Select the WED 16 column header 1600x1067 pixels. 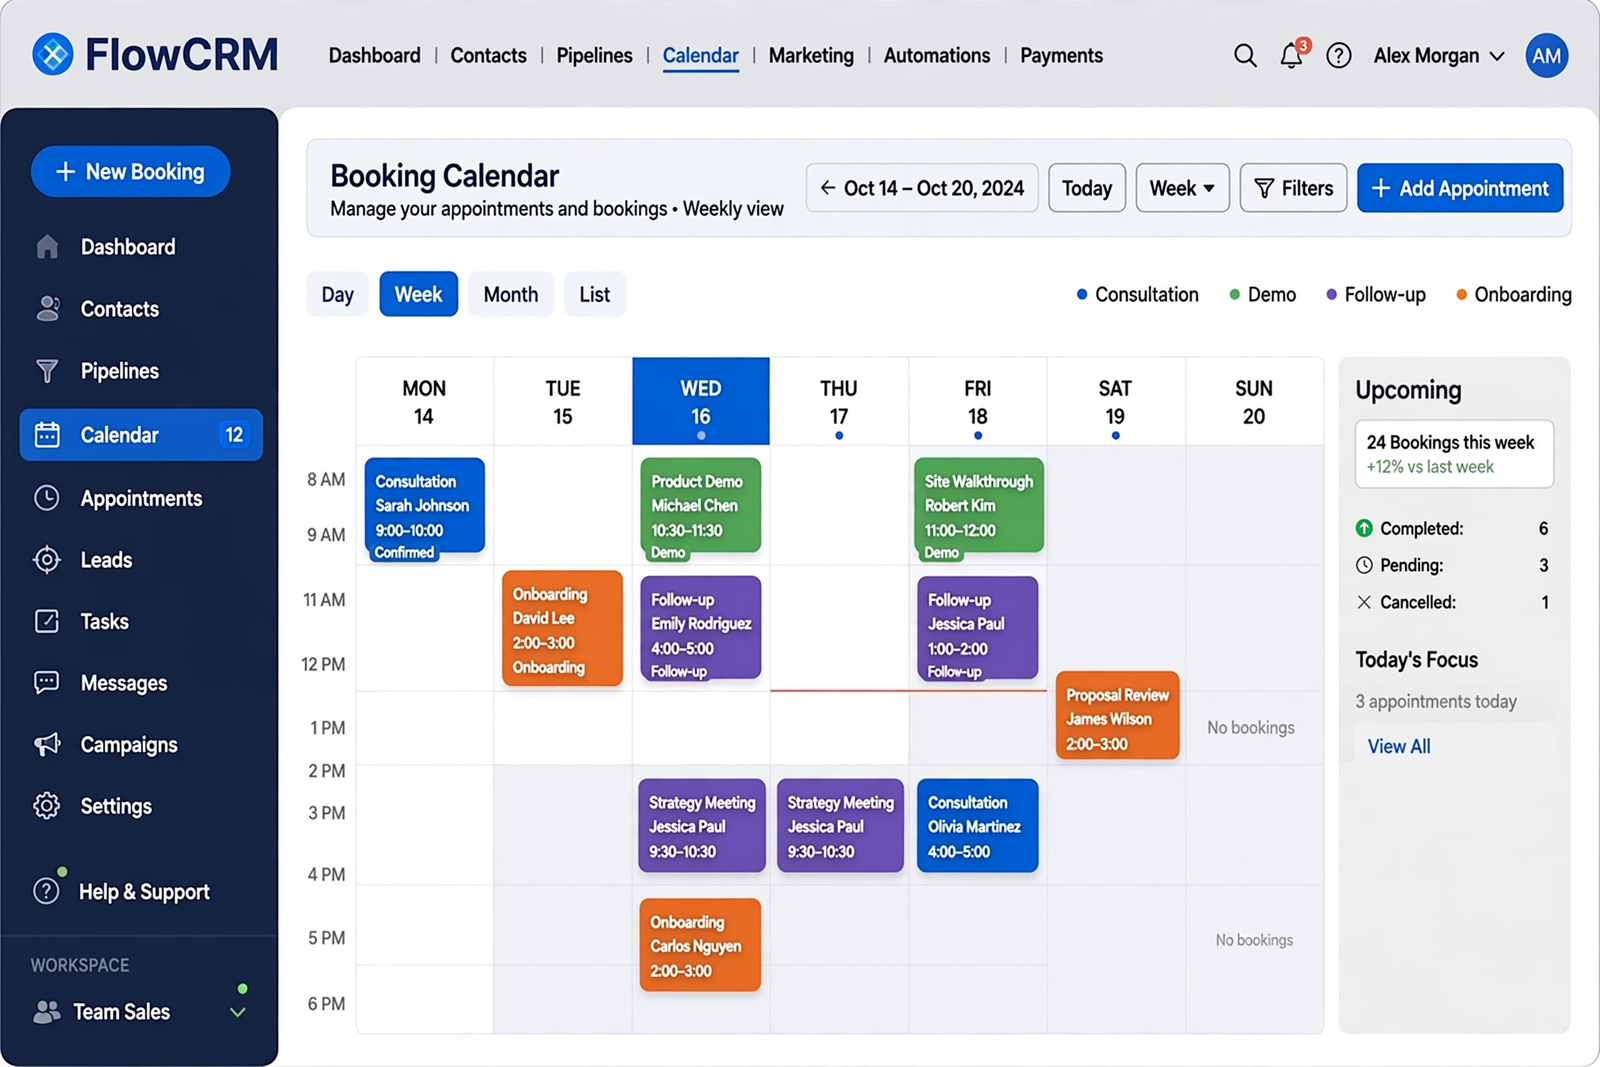point(701,401)
